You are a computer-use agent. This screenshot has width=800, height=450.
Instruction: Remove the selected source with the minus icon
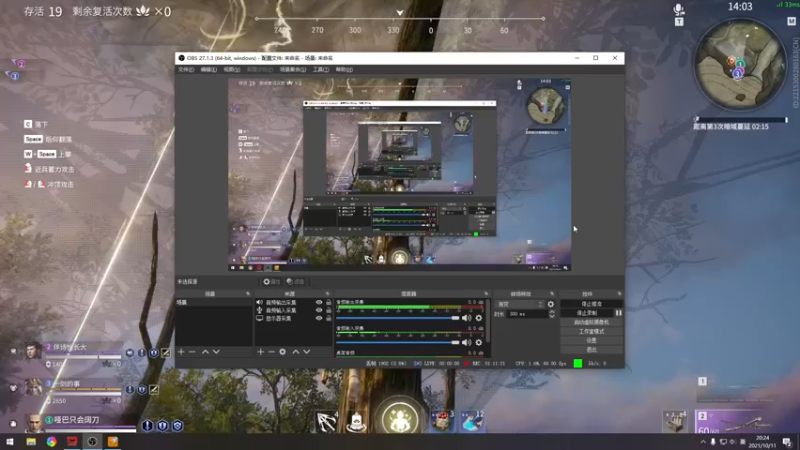coord(271,352)
